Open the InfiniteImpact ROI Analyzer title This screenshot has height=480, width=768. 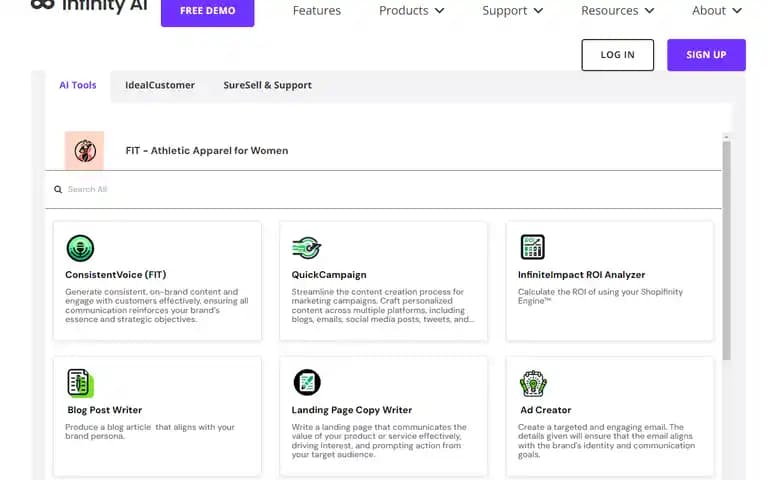(x=581, y=275)
